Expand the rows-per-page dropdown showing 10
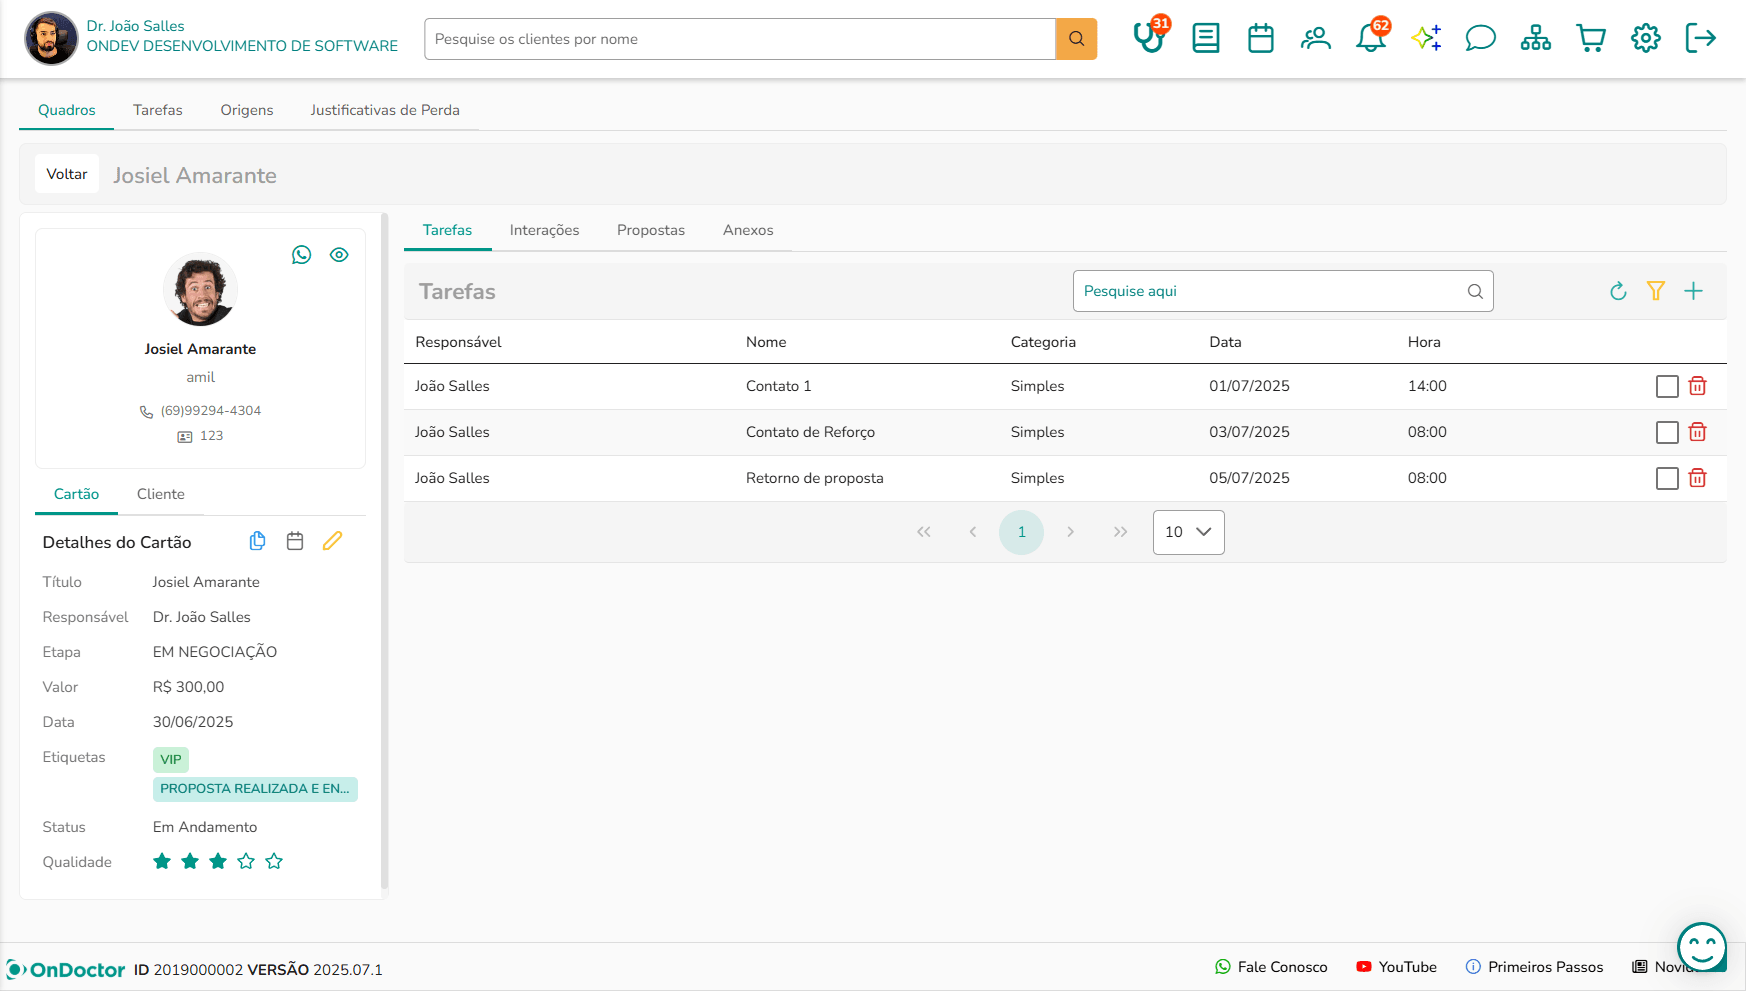The height and width of the screenshot is (991, 1746). (1188, 532)
